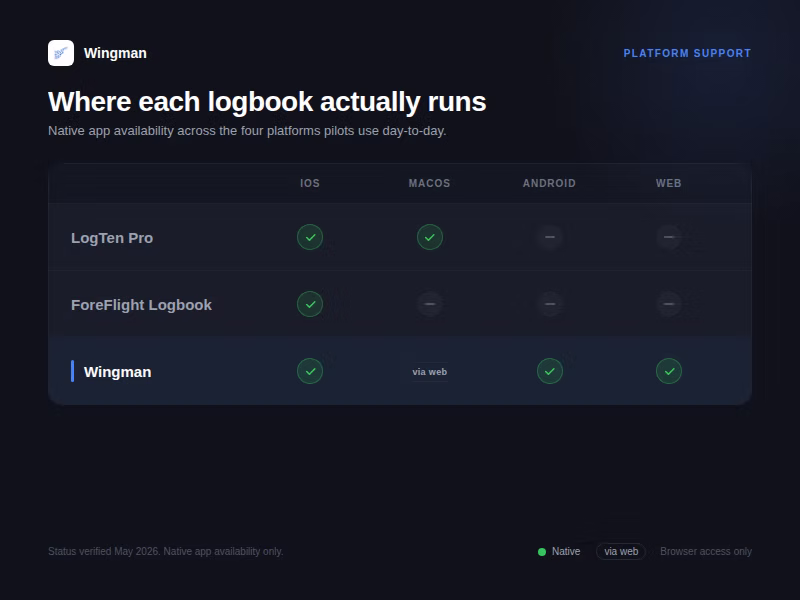Image resolution: width=800 pixels, height=600 pixels.
Task: Click ForeFlight Logbook's iOS checkmark icon
Action: [x=310, y=304]
